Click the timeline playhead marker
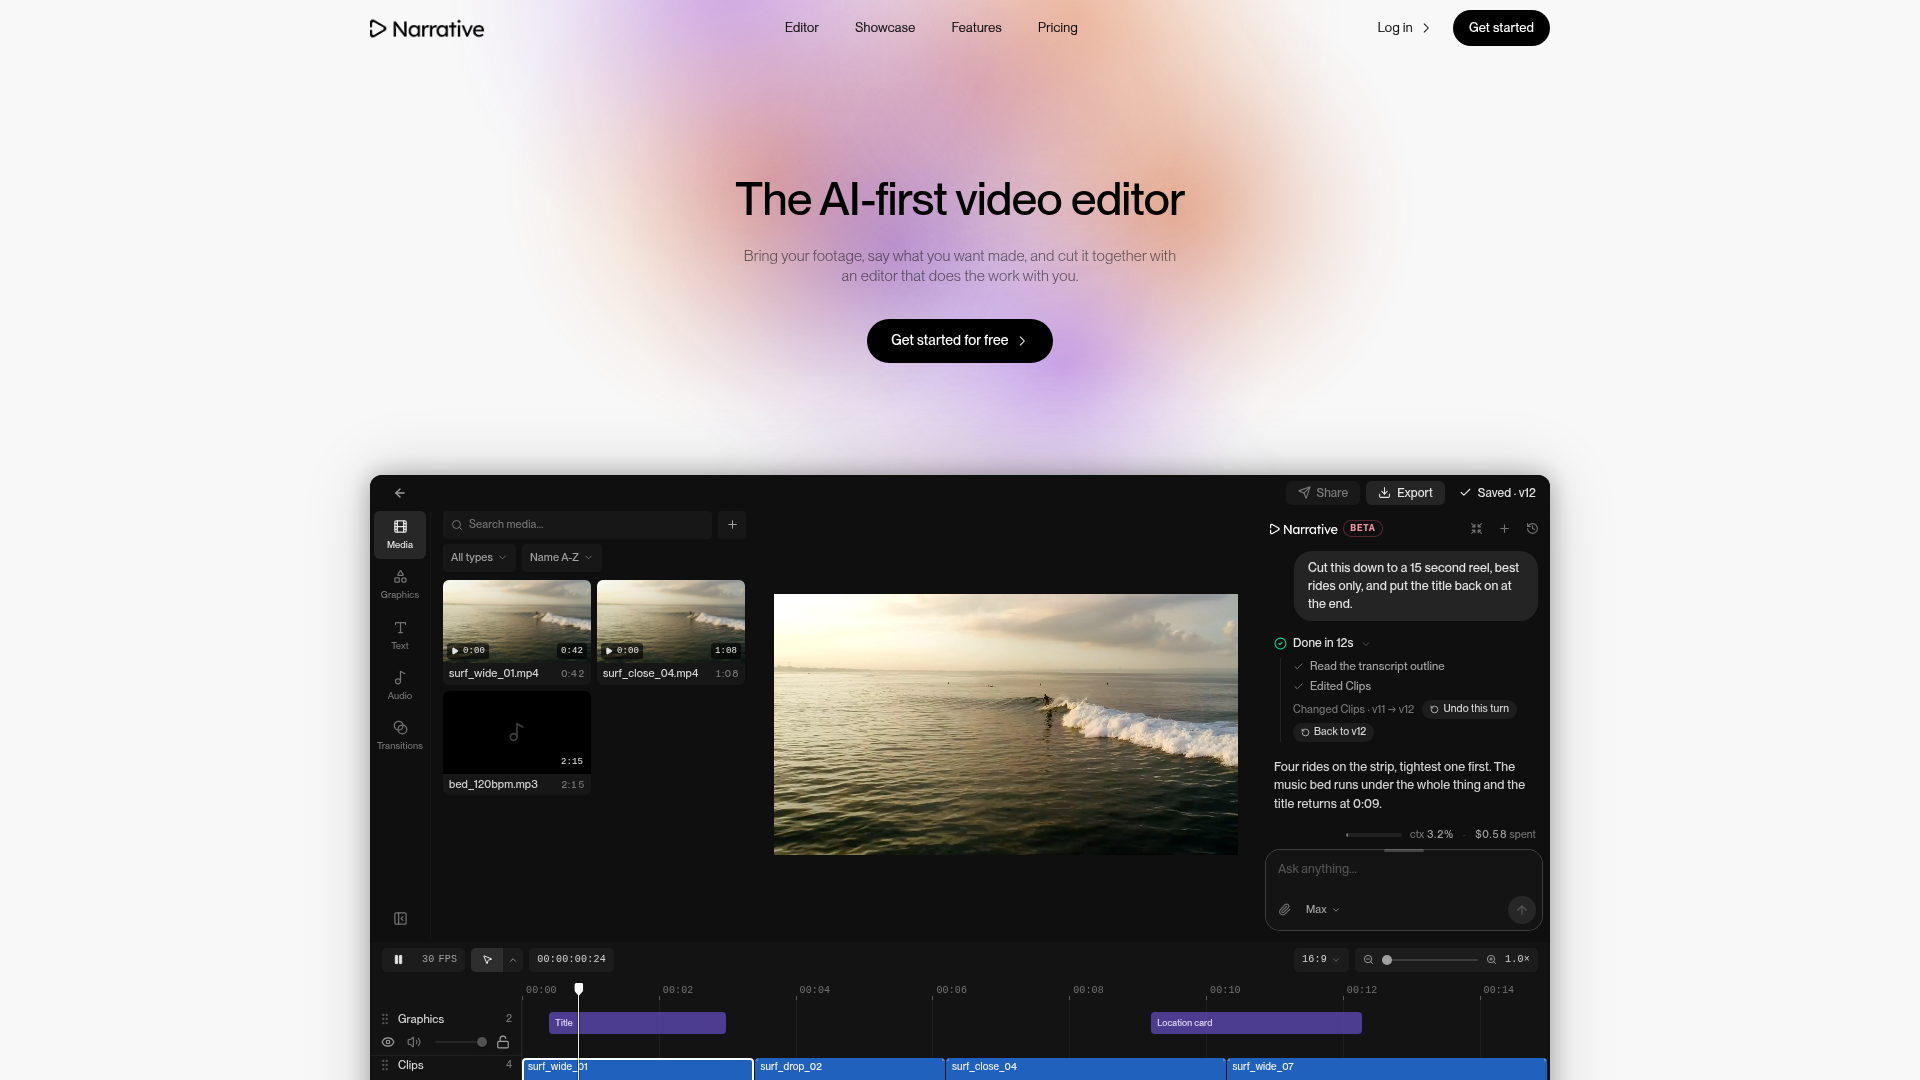 point(579,989)
